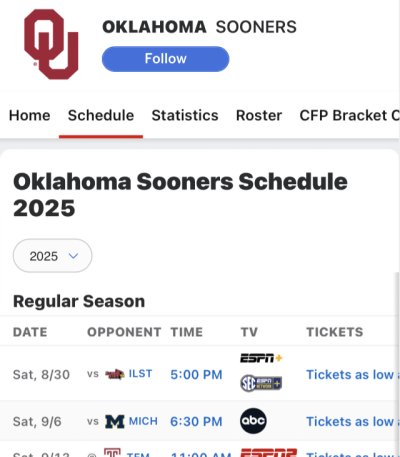
Task: Open the CFP Bracket tab
Action: 349,116
